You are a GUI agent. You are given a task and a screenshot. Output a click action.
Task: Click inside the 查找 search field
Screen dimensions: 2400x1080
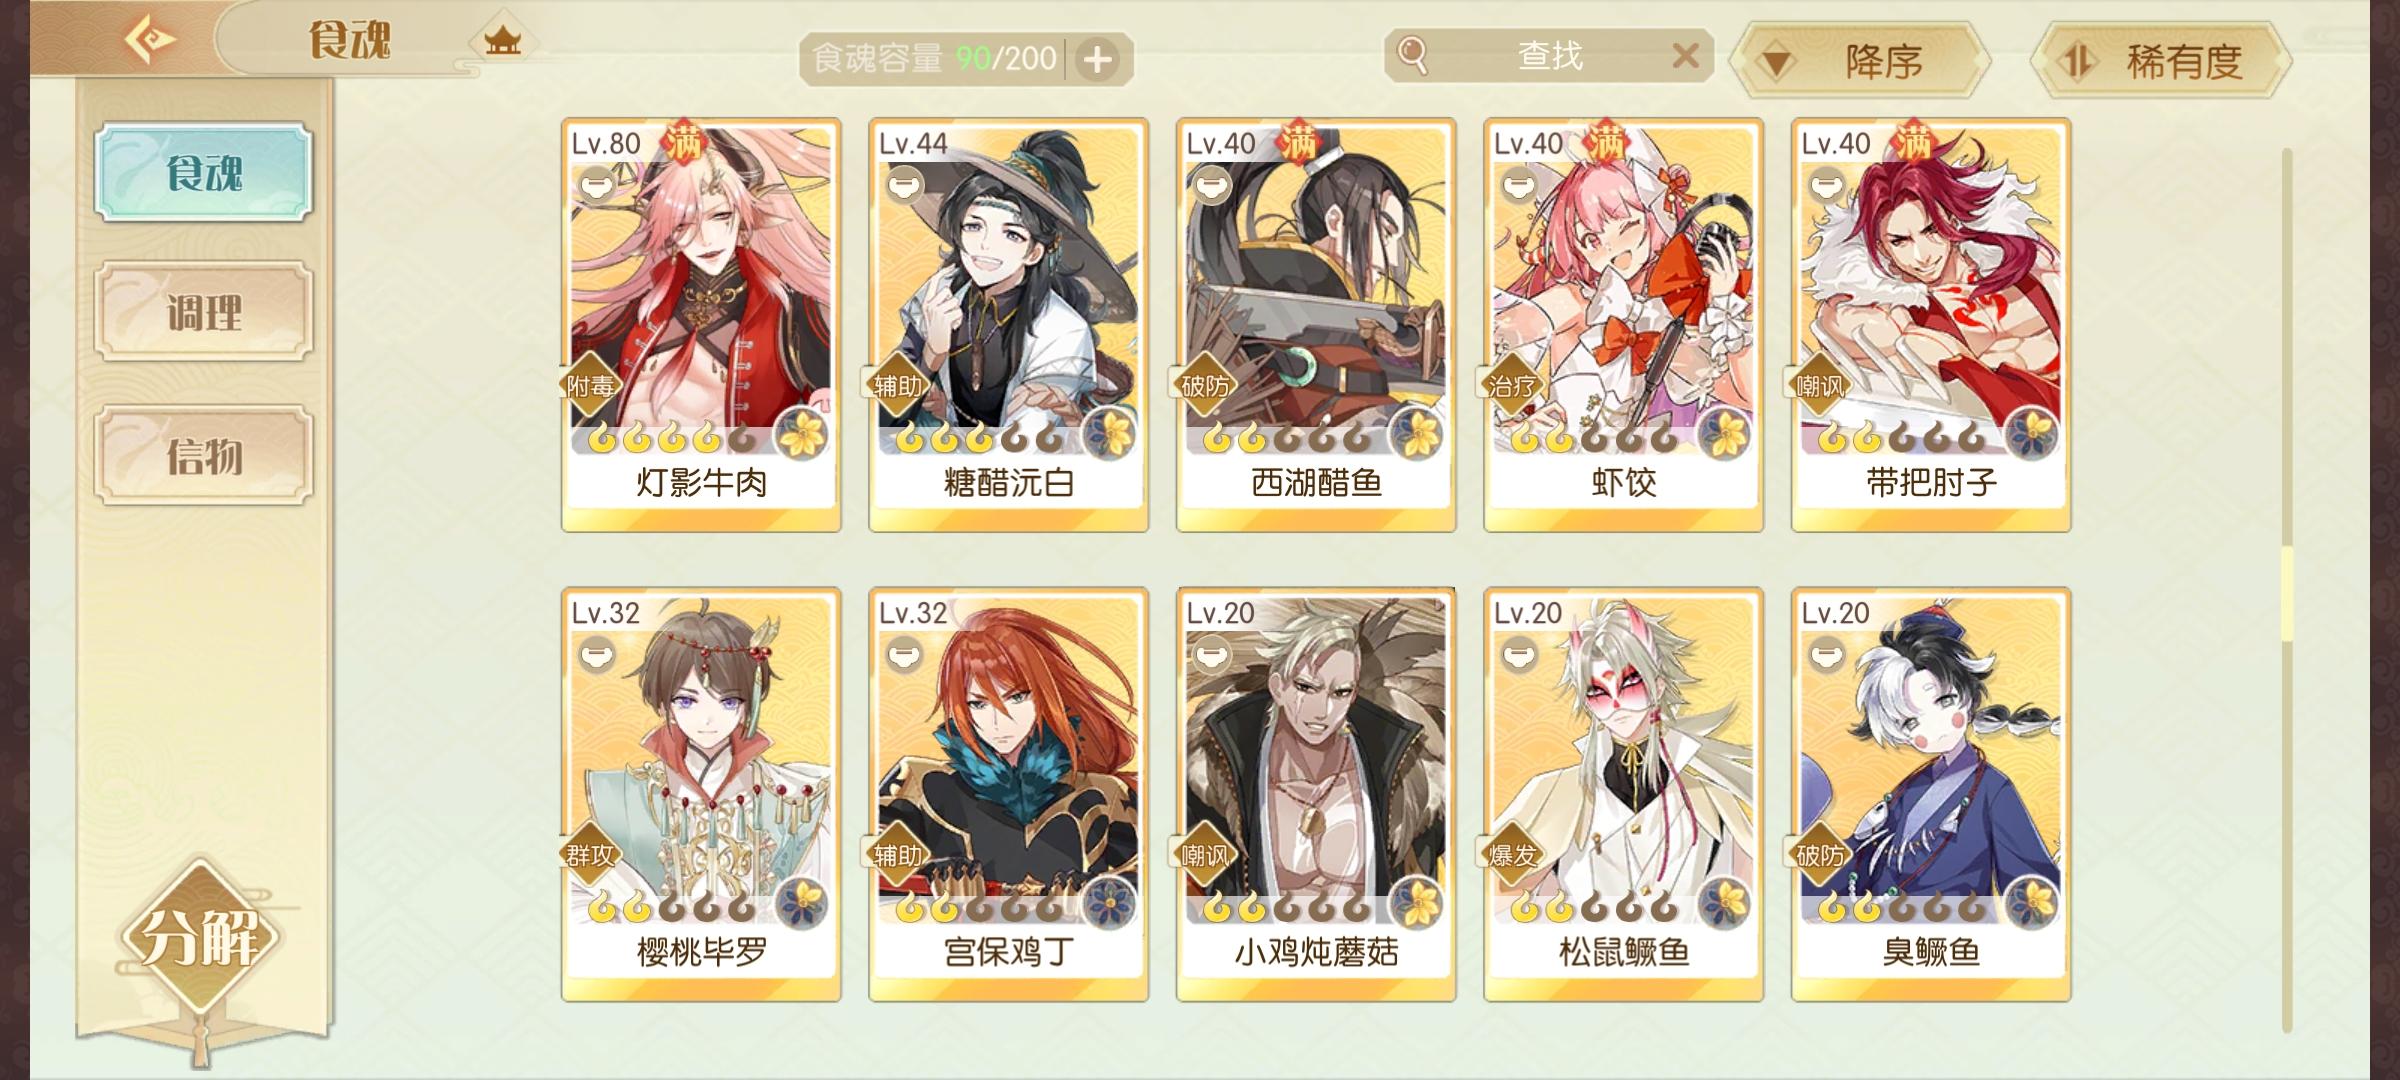[x=1549, y=56]
